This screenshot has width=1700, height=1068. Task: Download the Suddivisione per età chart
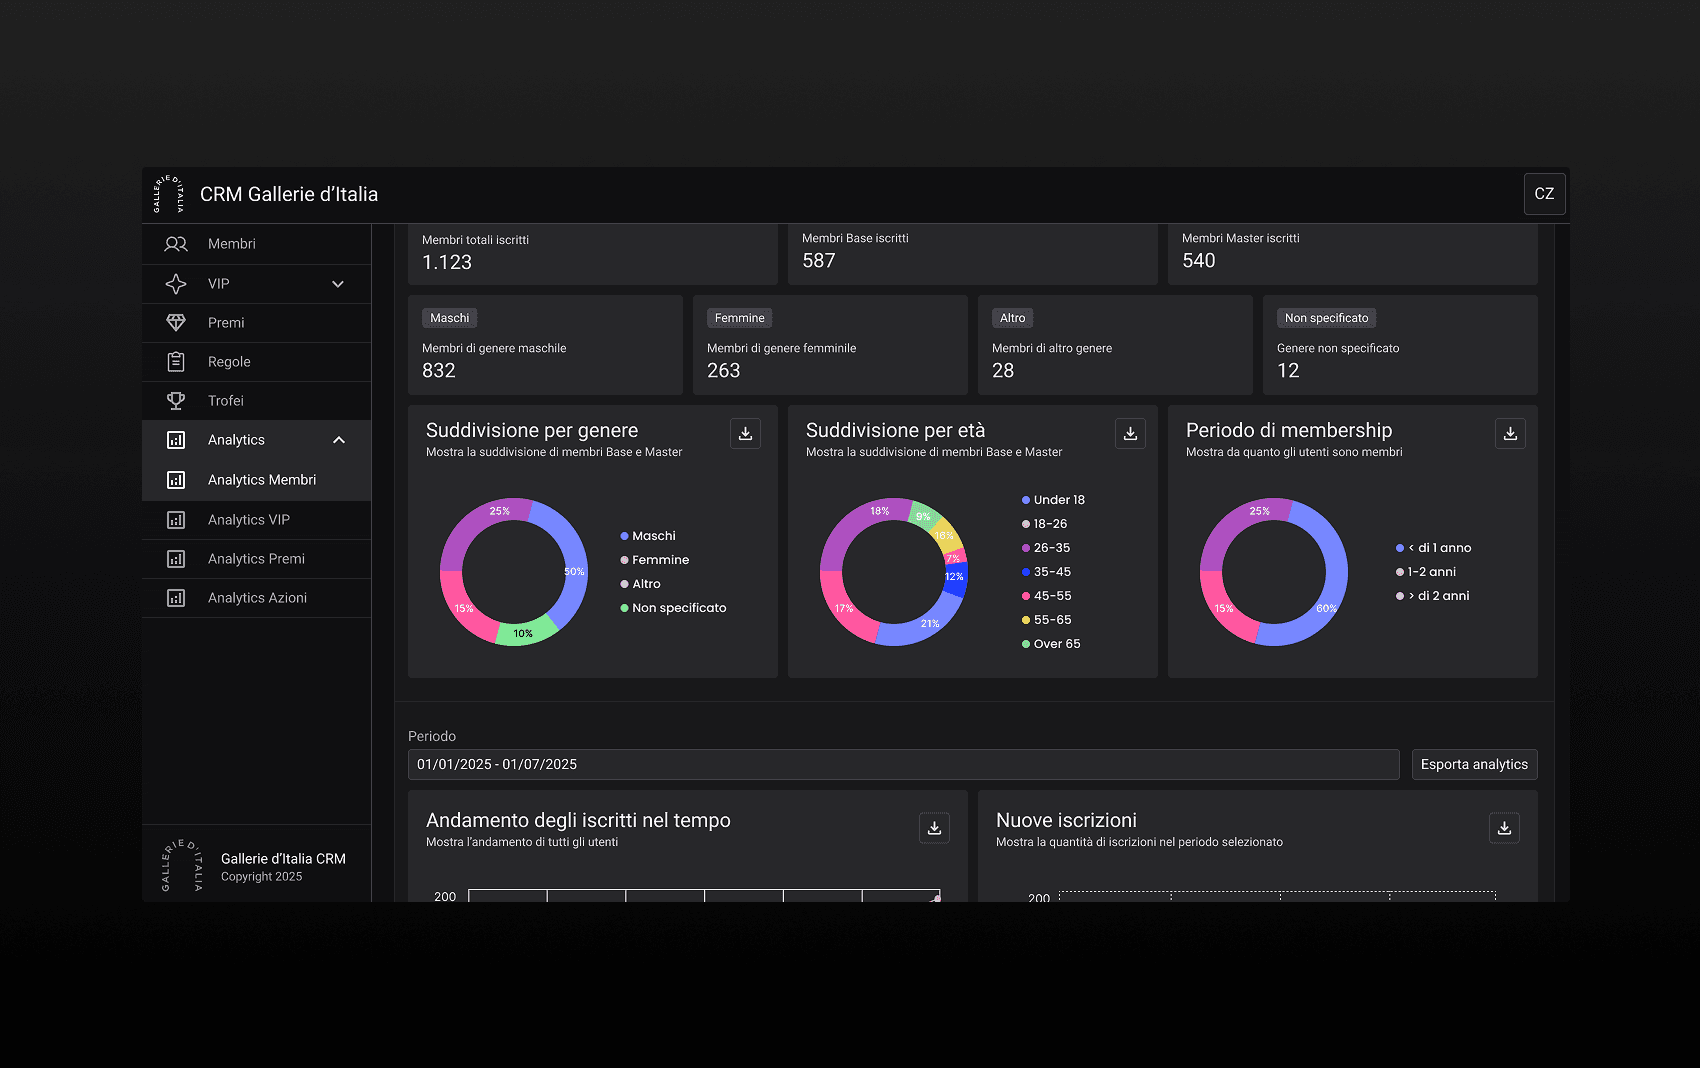click(1130, 433)
